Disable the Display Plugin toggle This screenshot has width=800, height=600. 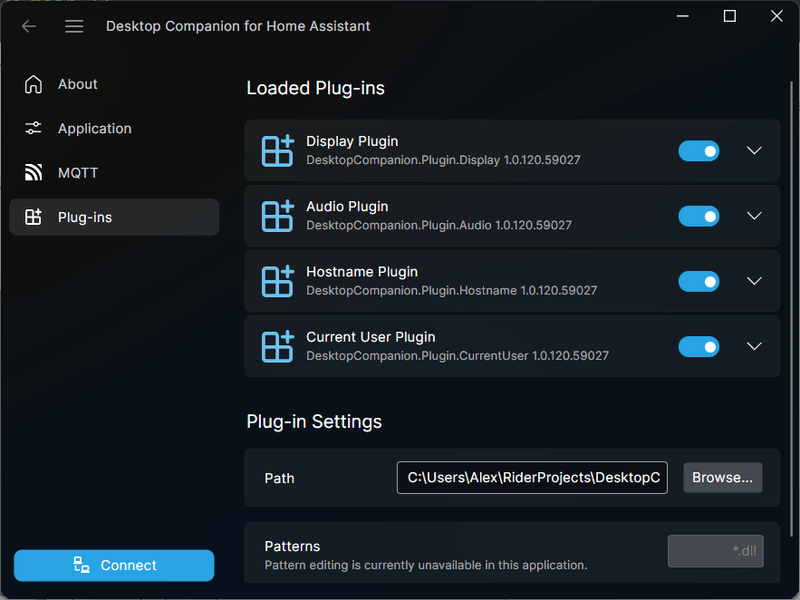tap(699, 151)
